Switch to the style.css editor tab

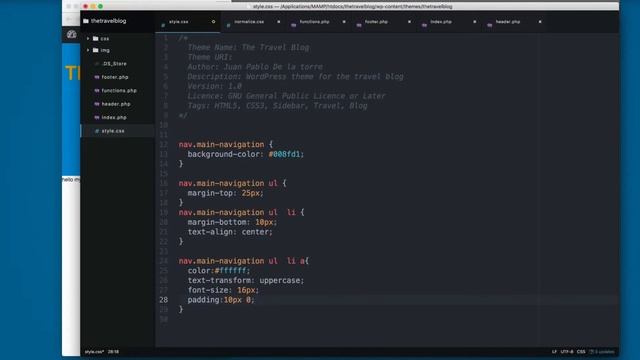pyautogui.click(x=188, y=22)
